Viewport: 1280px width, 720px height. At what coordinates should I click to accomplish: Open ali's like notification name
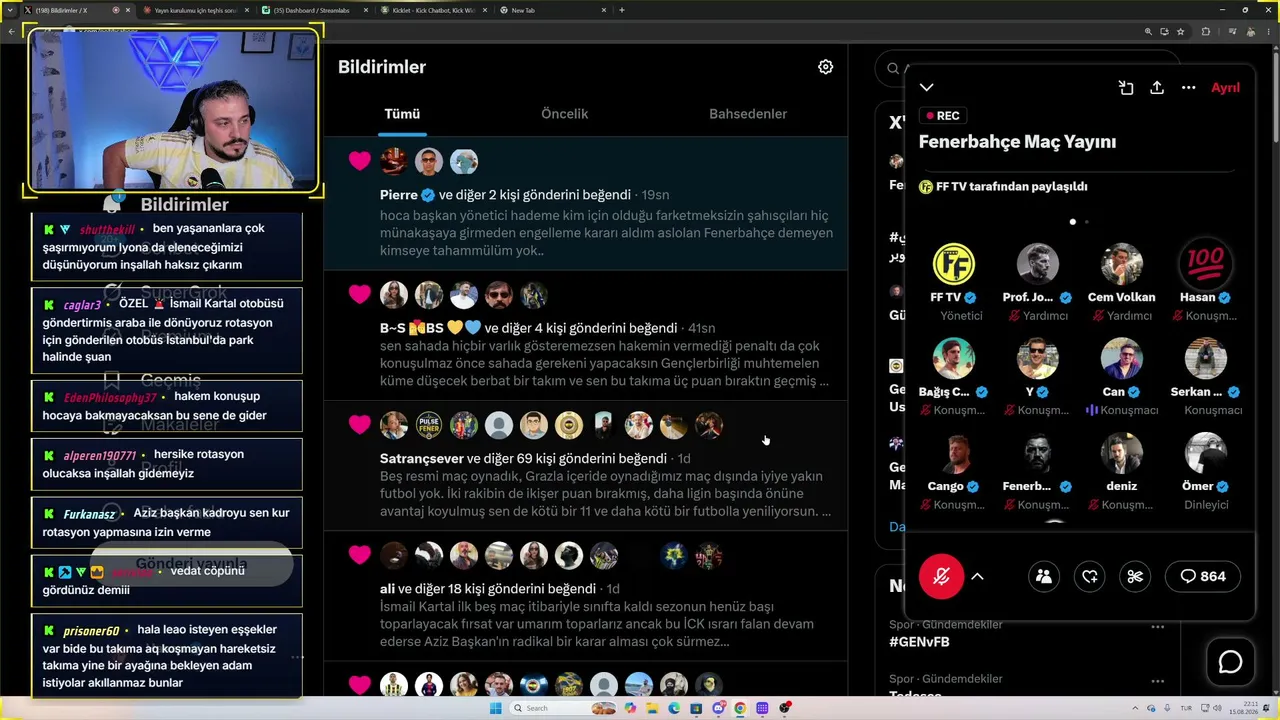tap(387, 589)
